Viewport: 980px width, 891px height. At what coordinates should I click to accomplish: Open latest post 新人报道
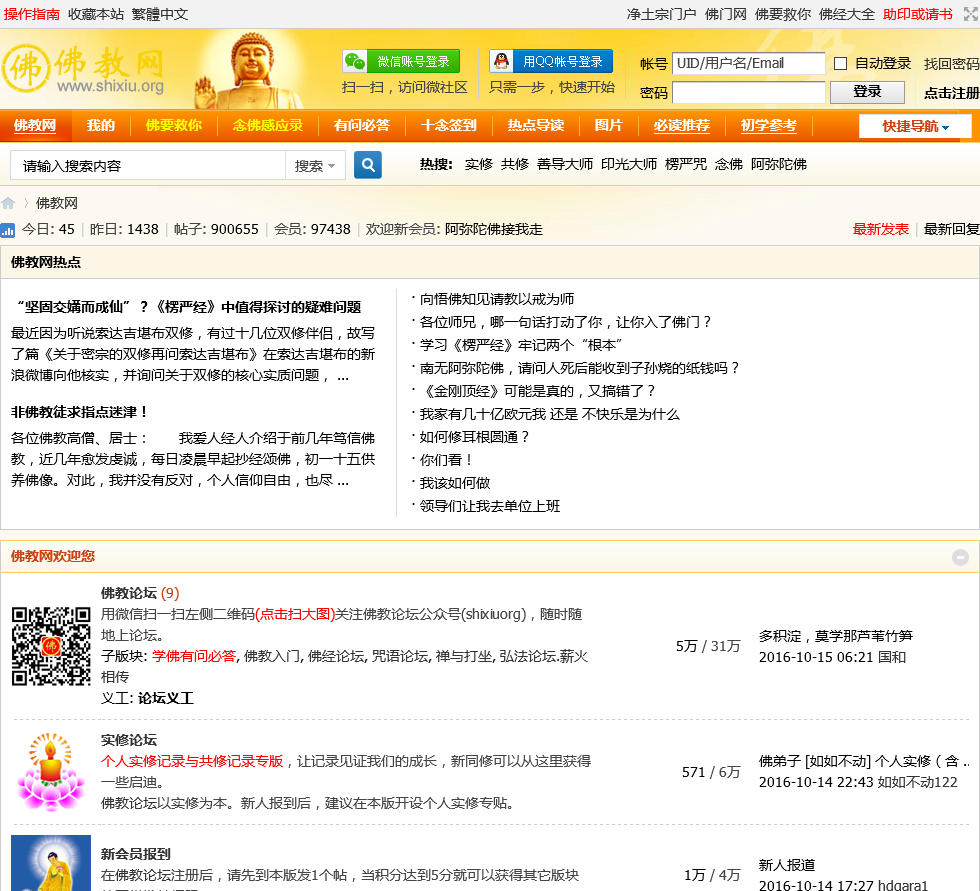coord(787,865)
